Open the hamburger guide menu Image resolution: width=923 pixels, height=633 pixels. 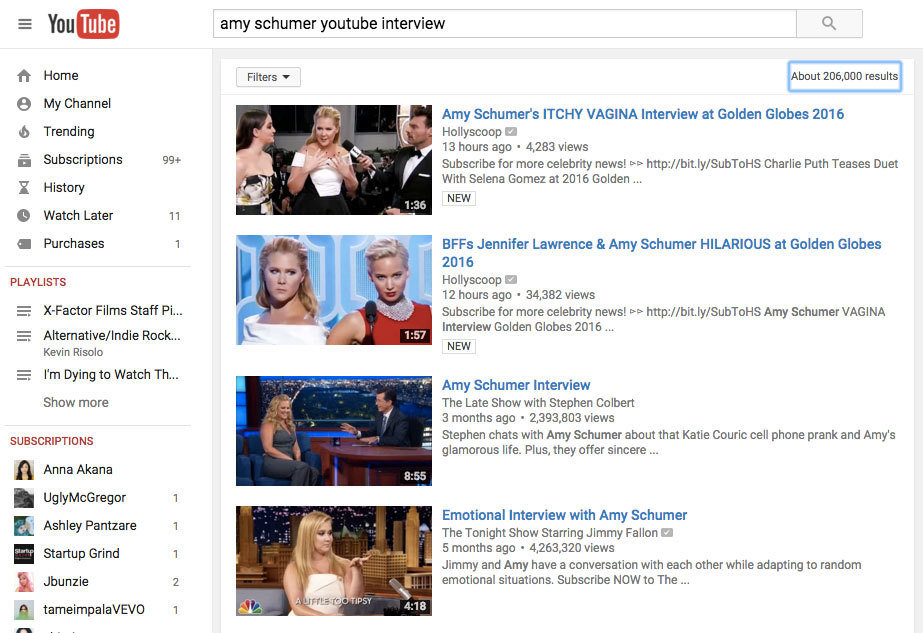coord(25,24)
